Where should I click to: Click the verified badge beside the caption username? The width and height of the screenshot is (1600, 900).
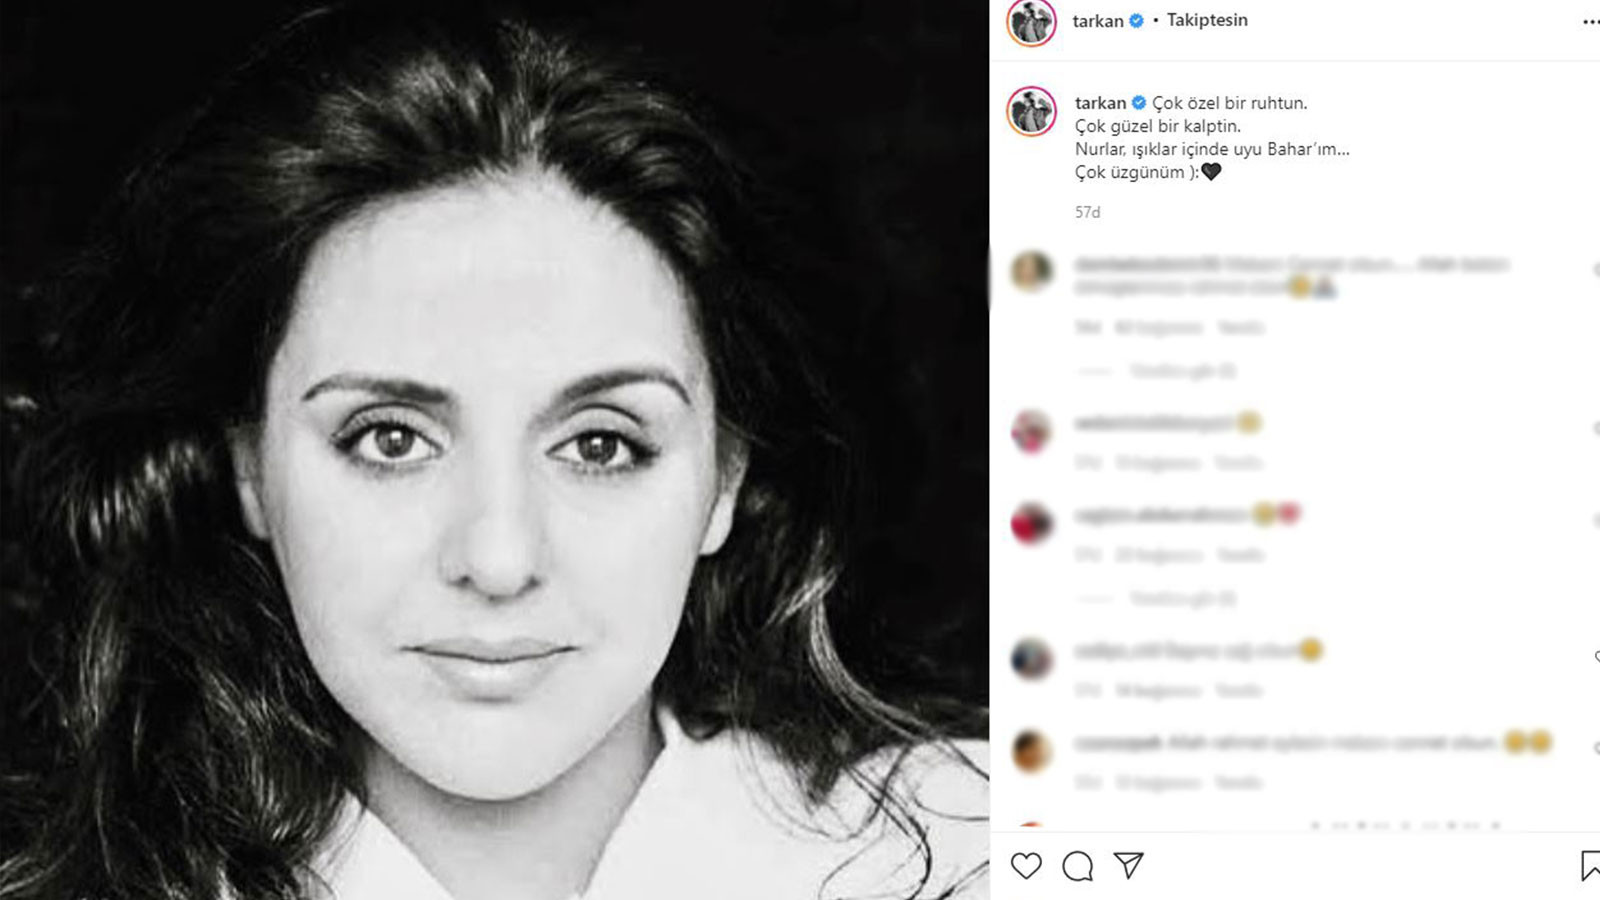(1138, 103)
